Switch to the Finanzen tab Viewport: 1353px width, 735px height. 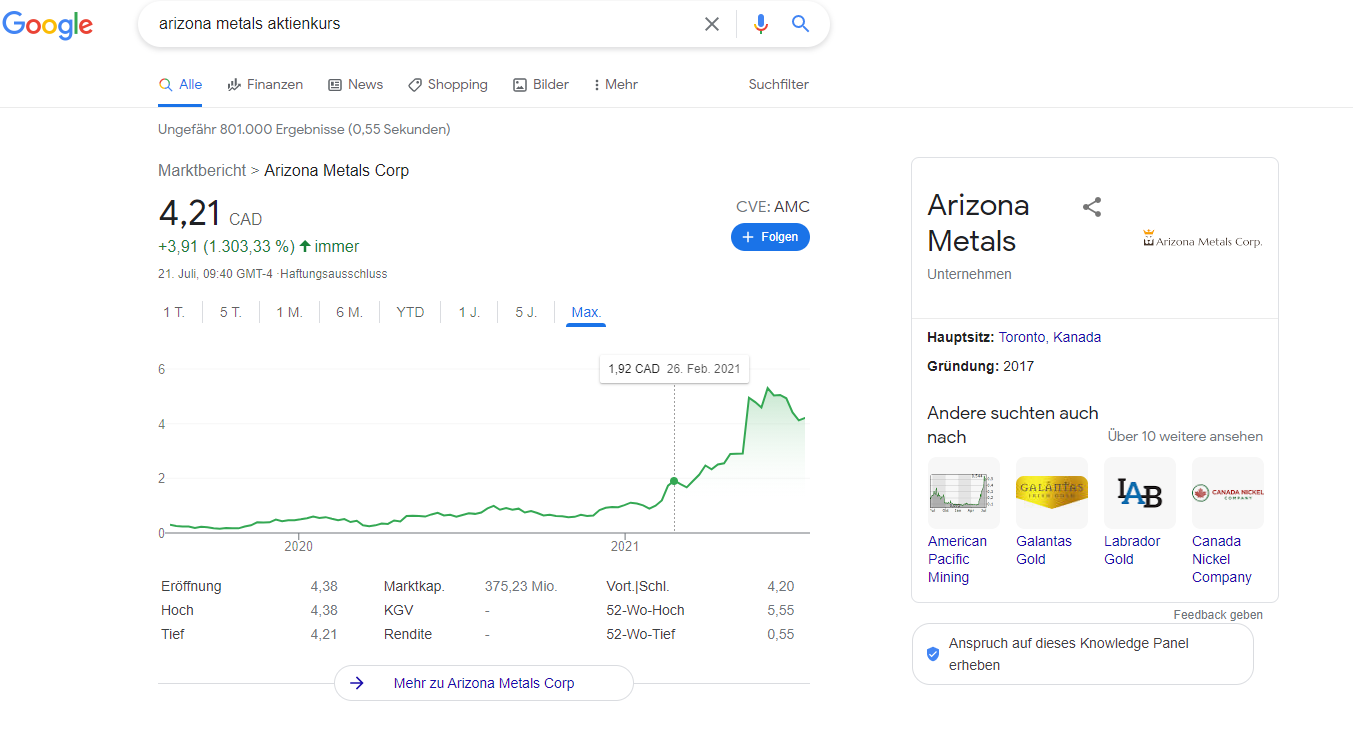pyautogui.click(x=265, y=85)
